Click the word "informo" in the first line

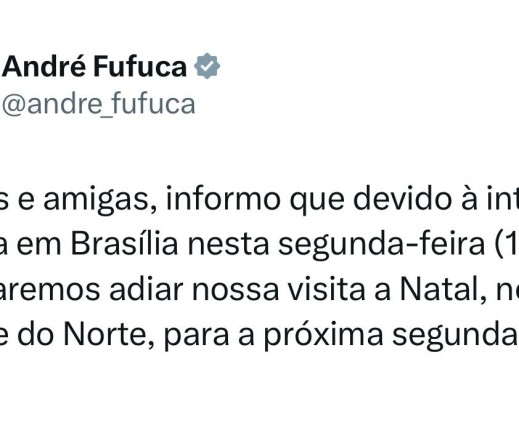[223, 199]
